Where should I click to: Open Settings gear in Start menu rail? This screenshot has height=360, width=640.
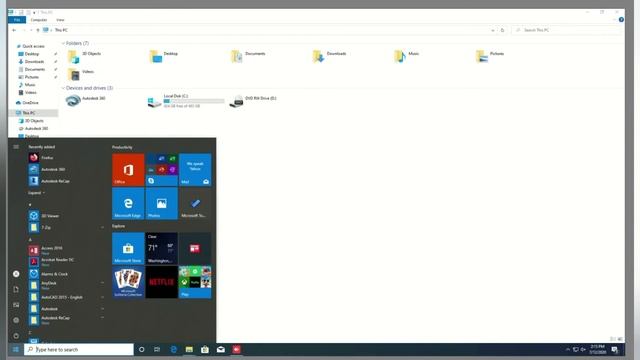(16, 320)
